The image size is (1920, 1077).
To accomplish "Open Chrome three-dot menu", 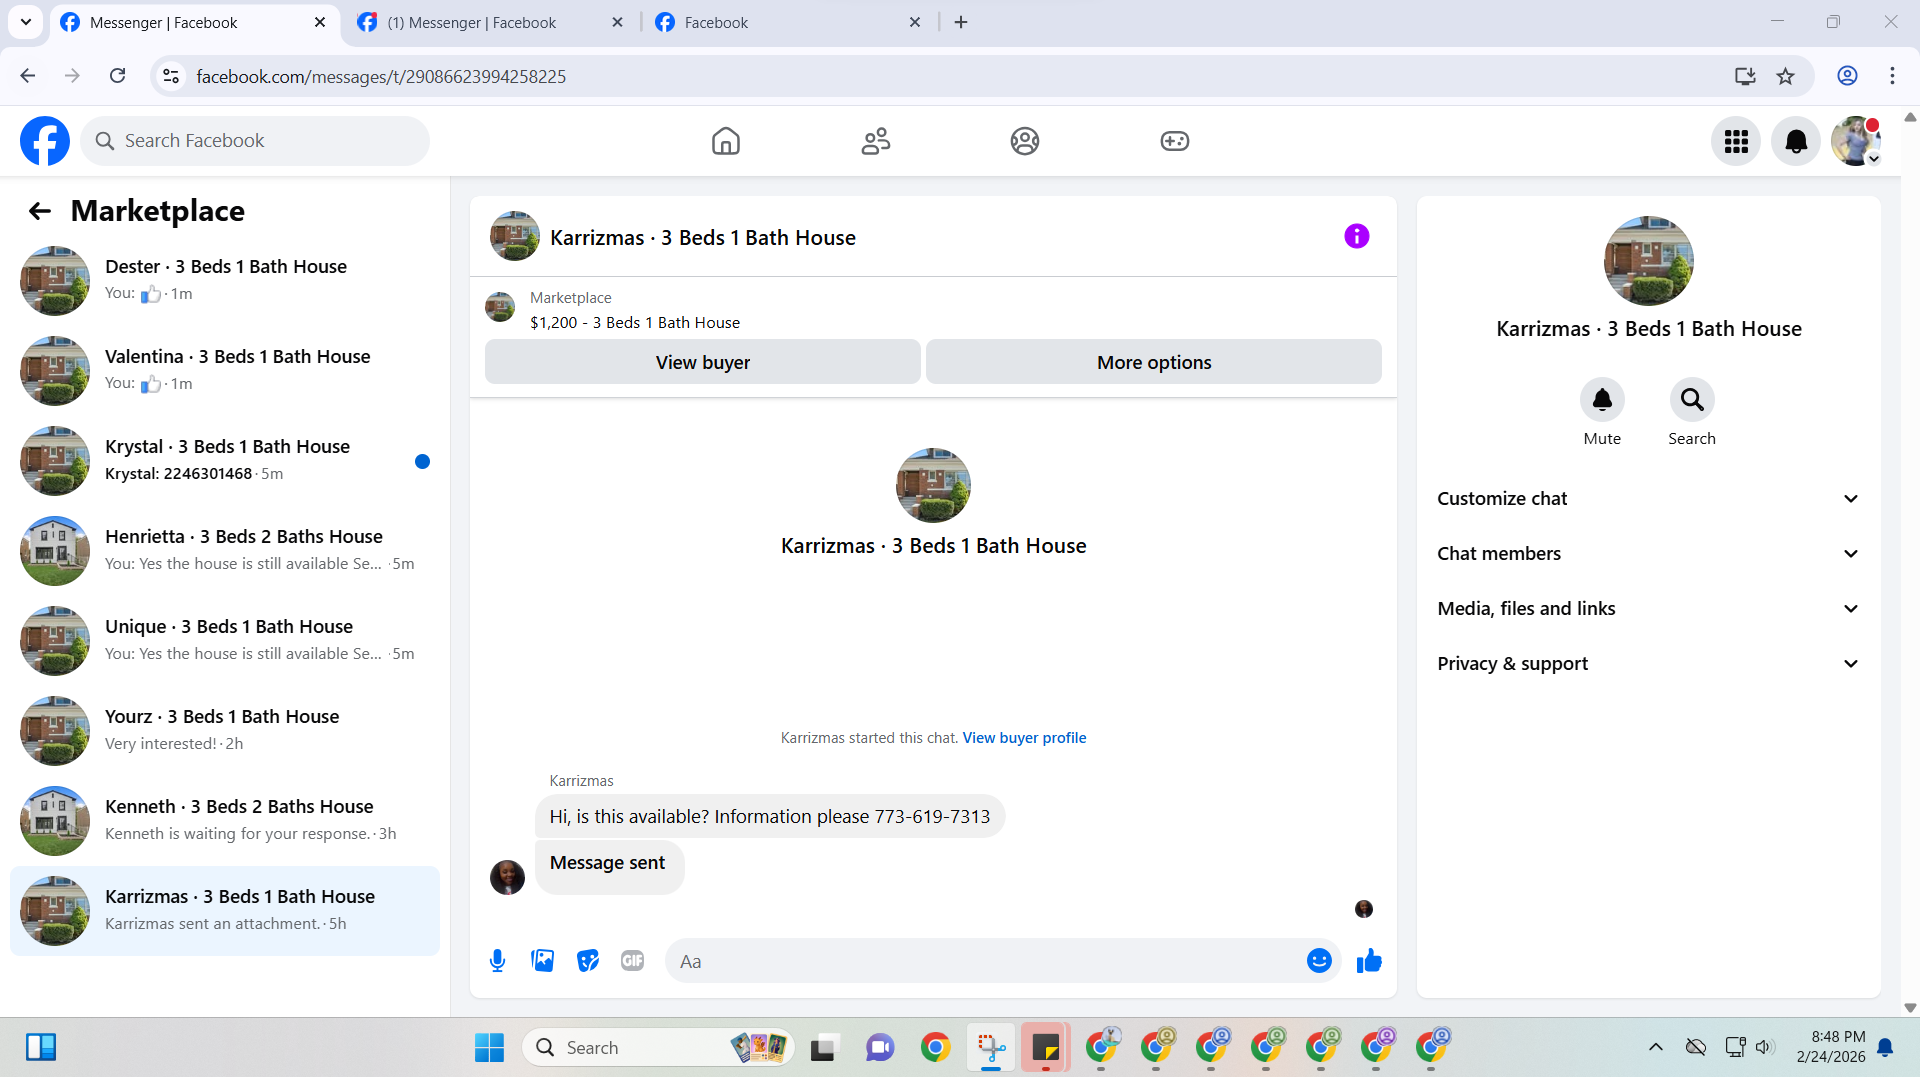I will [x=1892, y=76].
